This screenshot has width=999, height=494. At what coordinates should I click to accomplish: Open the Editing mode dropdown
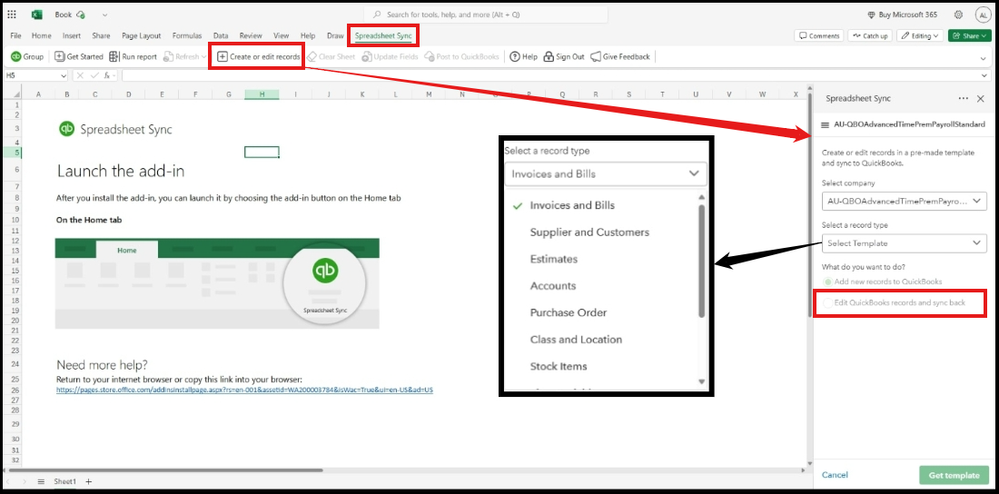coord(920,36)
